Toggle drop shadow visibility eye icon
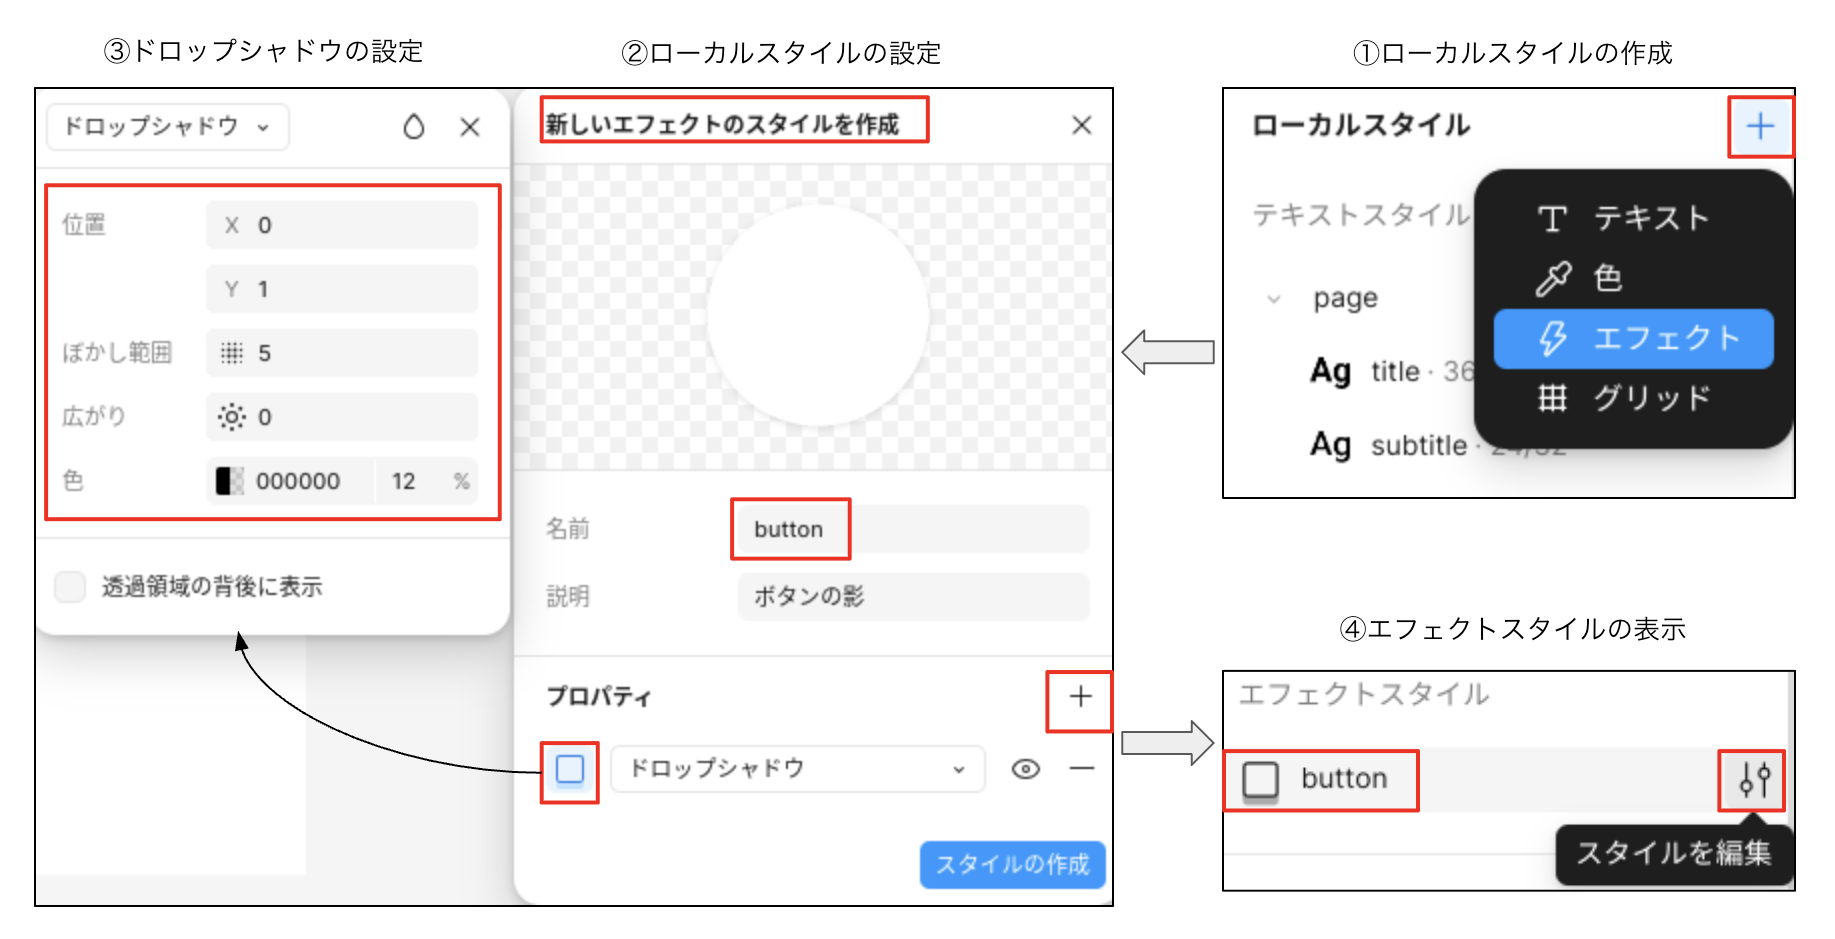The width and height of the screenshot is (1835, 939). coord(1026,769)
